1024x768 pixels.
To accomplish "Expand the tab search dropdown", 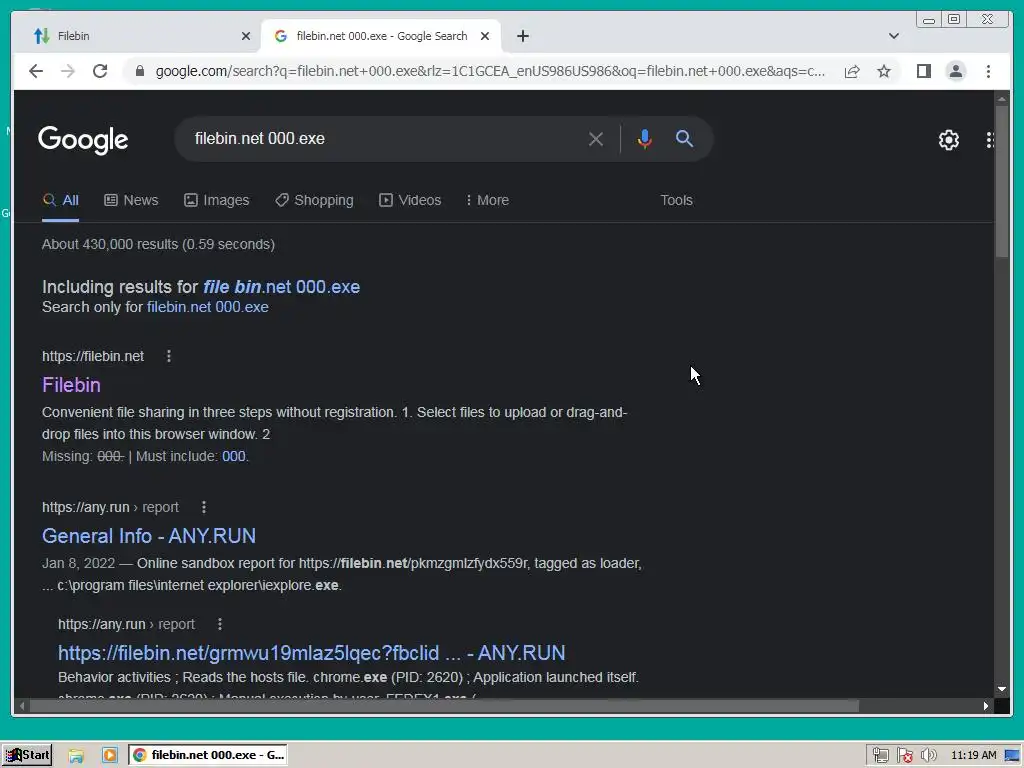I will click(893, 36).
